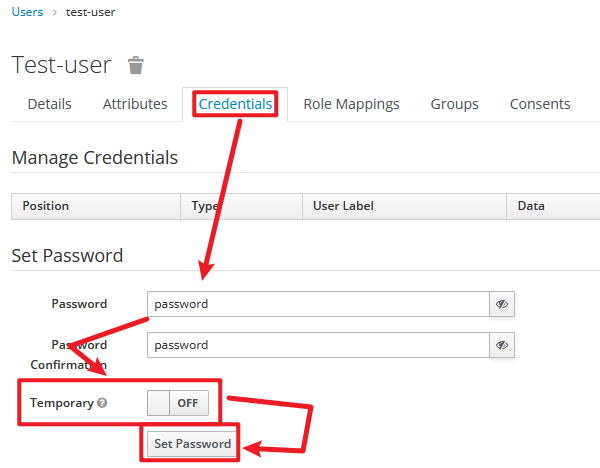Click the Type column header
The width and height of the screenshot is (600, 468).
[241, 206]
